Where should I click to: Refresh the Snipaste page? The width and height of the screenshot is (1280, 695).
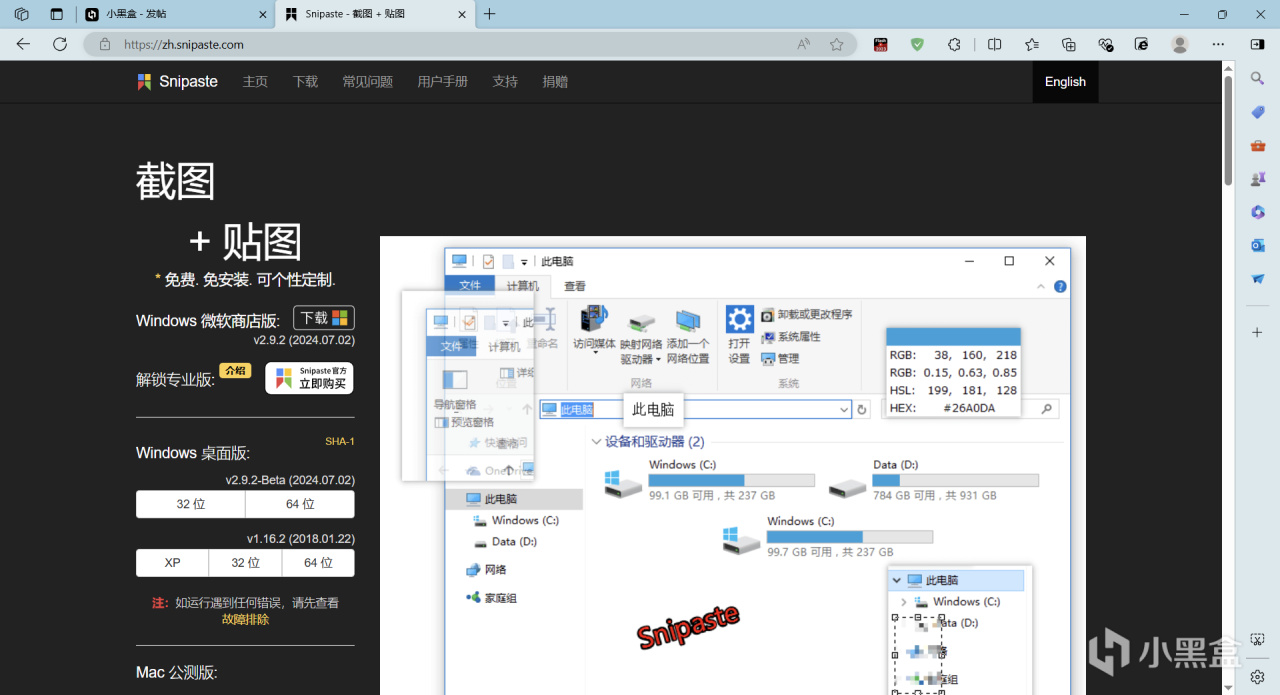pos(60,44)
